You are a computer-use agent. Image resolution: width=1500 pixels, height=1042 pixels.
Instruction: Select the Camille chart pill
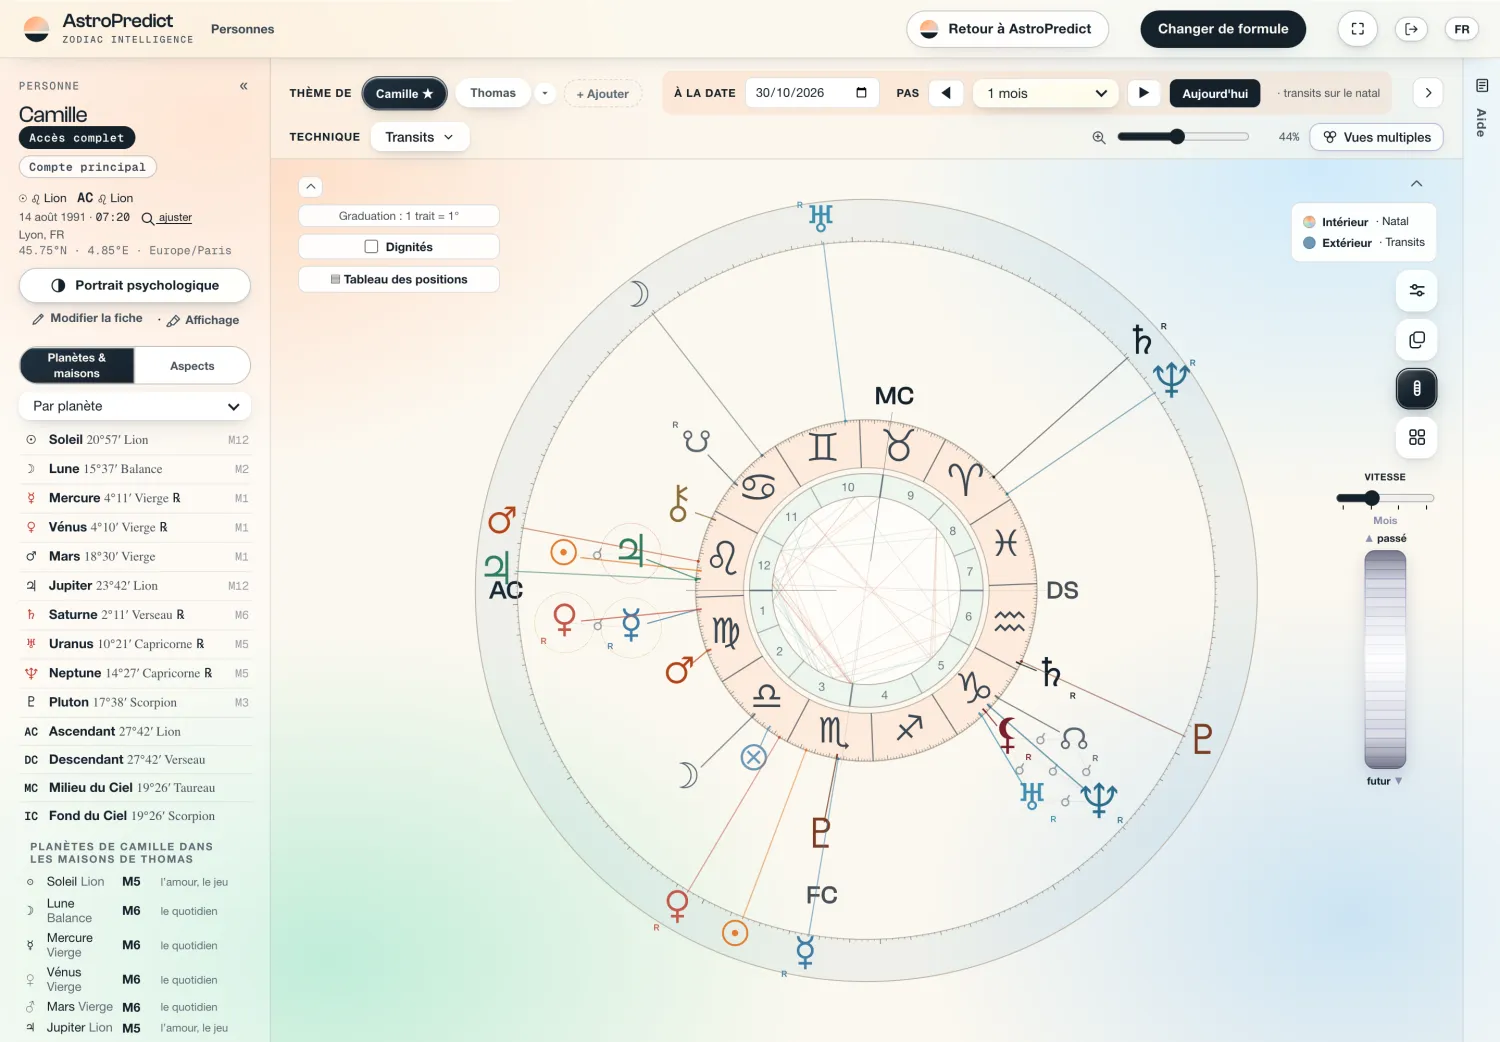click(404, 93)
